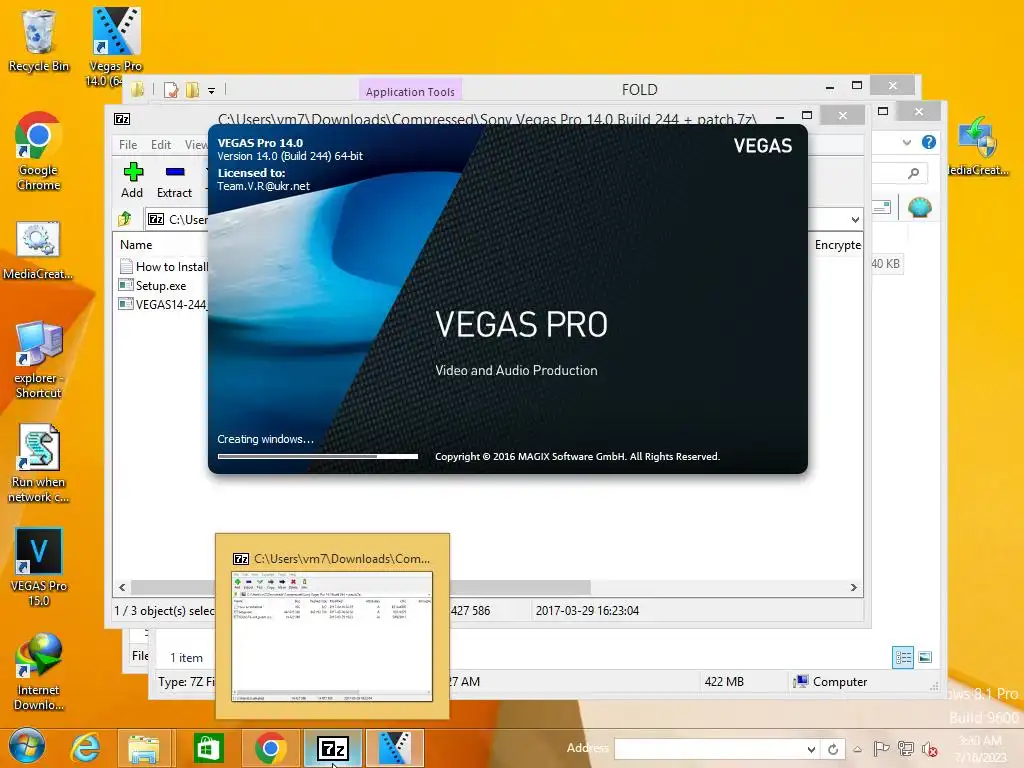This screenshot has width=1024, height=768.
Task: Open the network tray icon
Action: coord(906,749)
